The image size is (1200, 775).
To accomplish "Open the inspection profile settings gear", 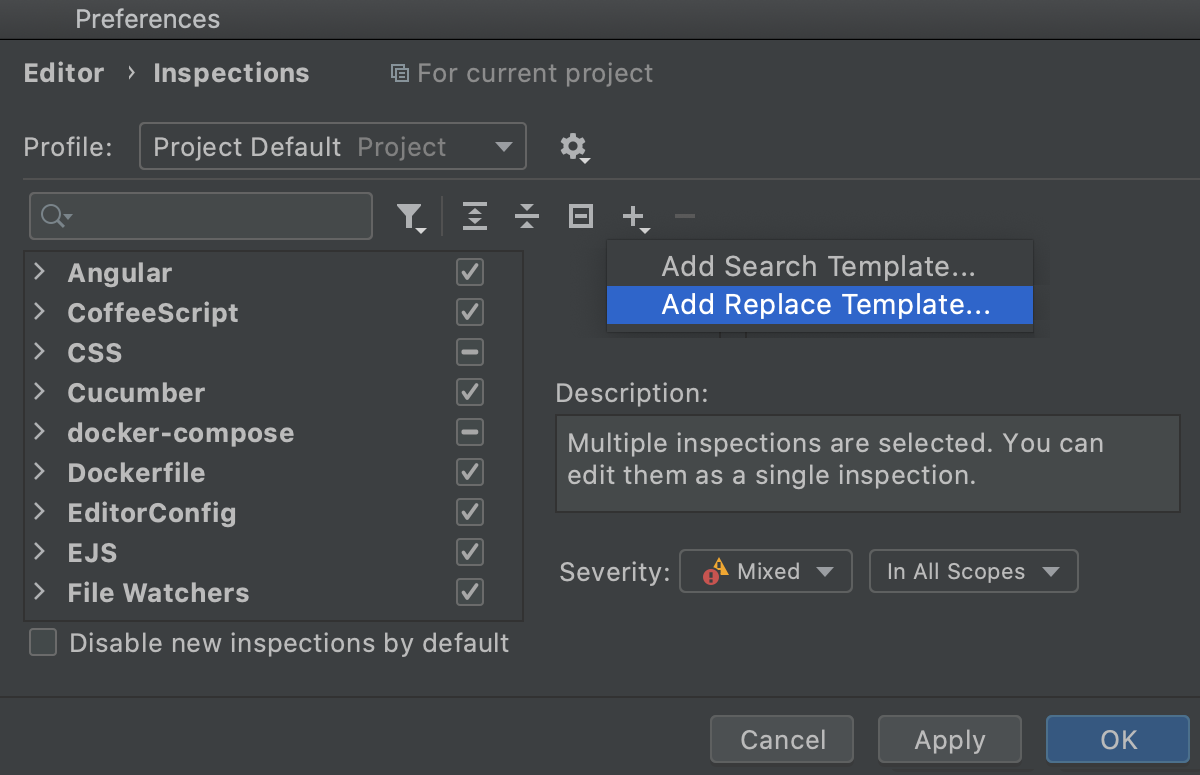I will point(574,147).
